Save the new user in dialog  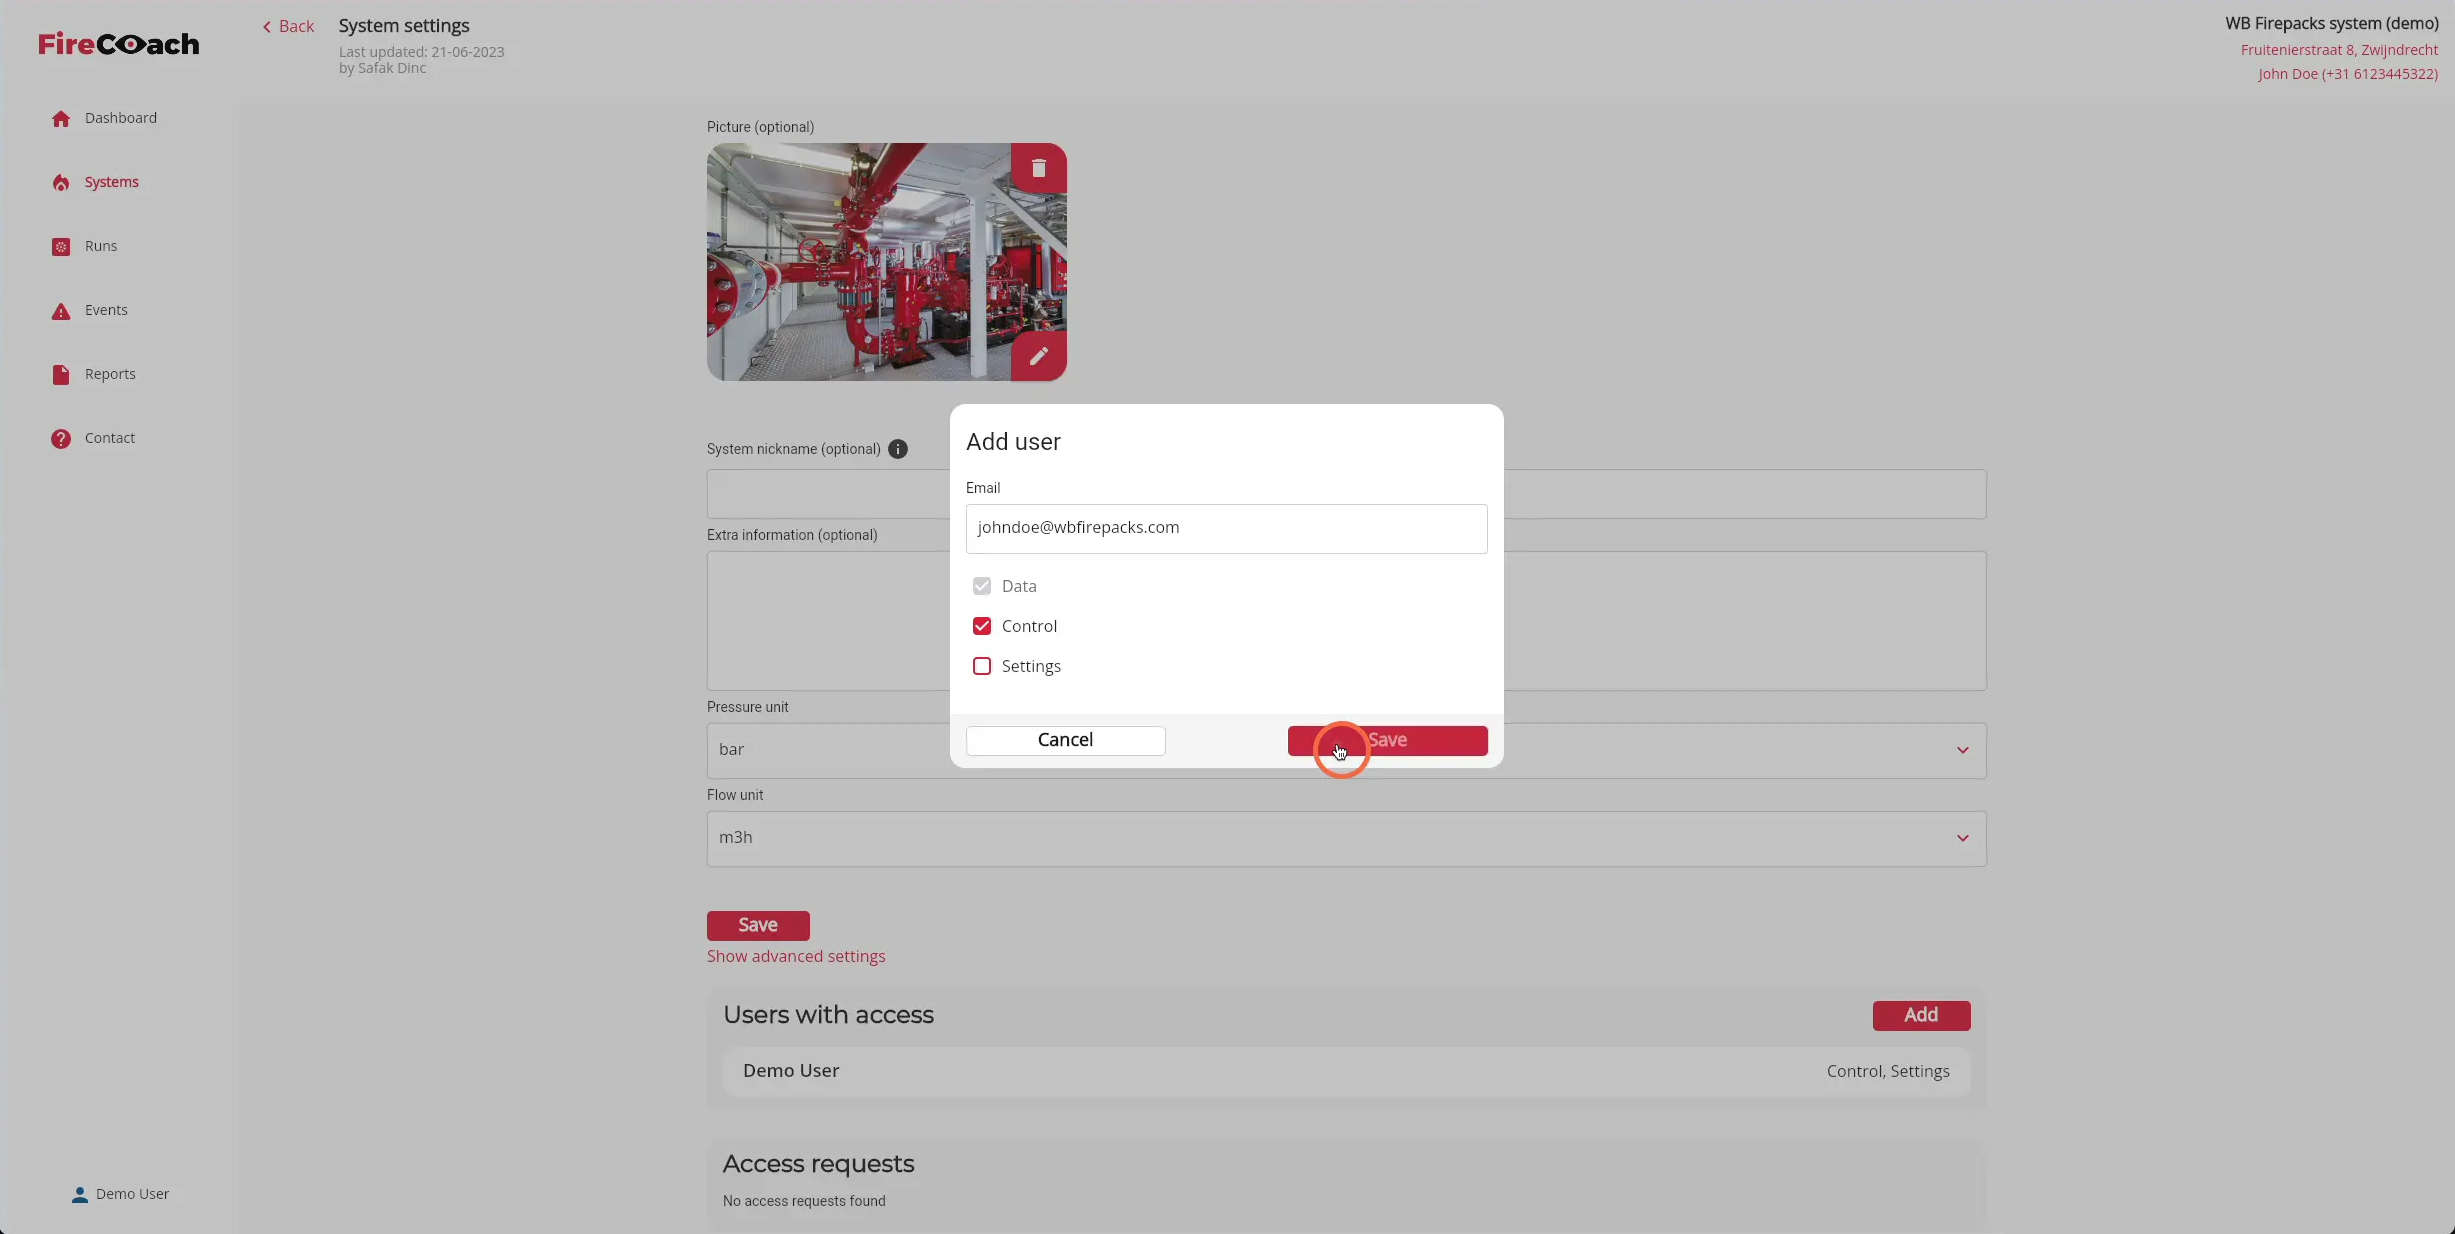(1387, 740)
